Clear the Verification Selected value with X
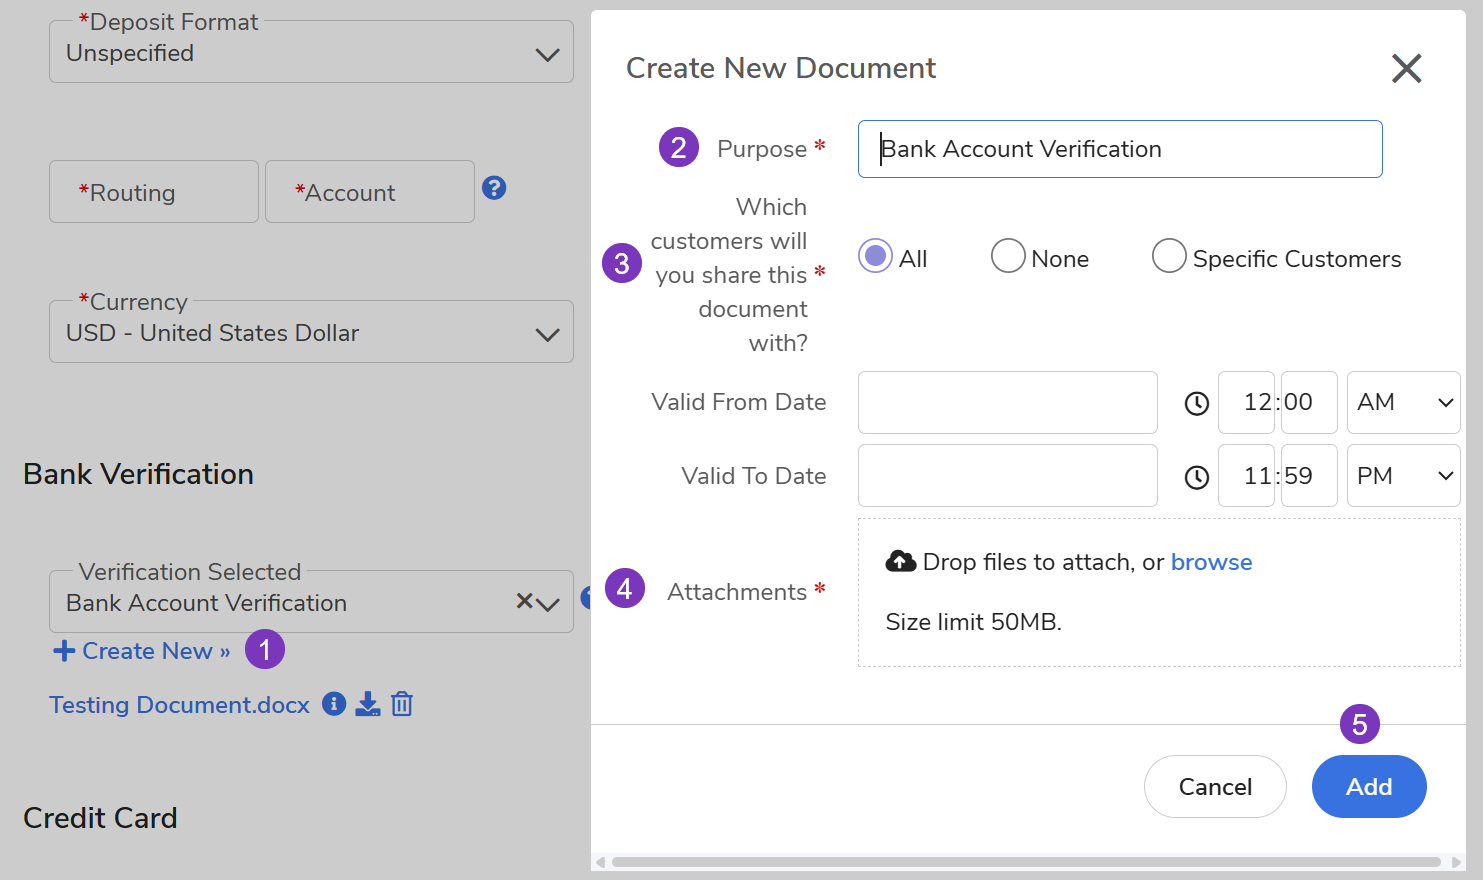 coord(524,601)
